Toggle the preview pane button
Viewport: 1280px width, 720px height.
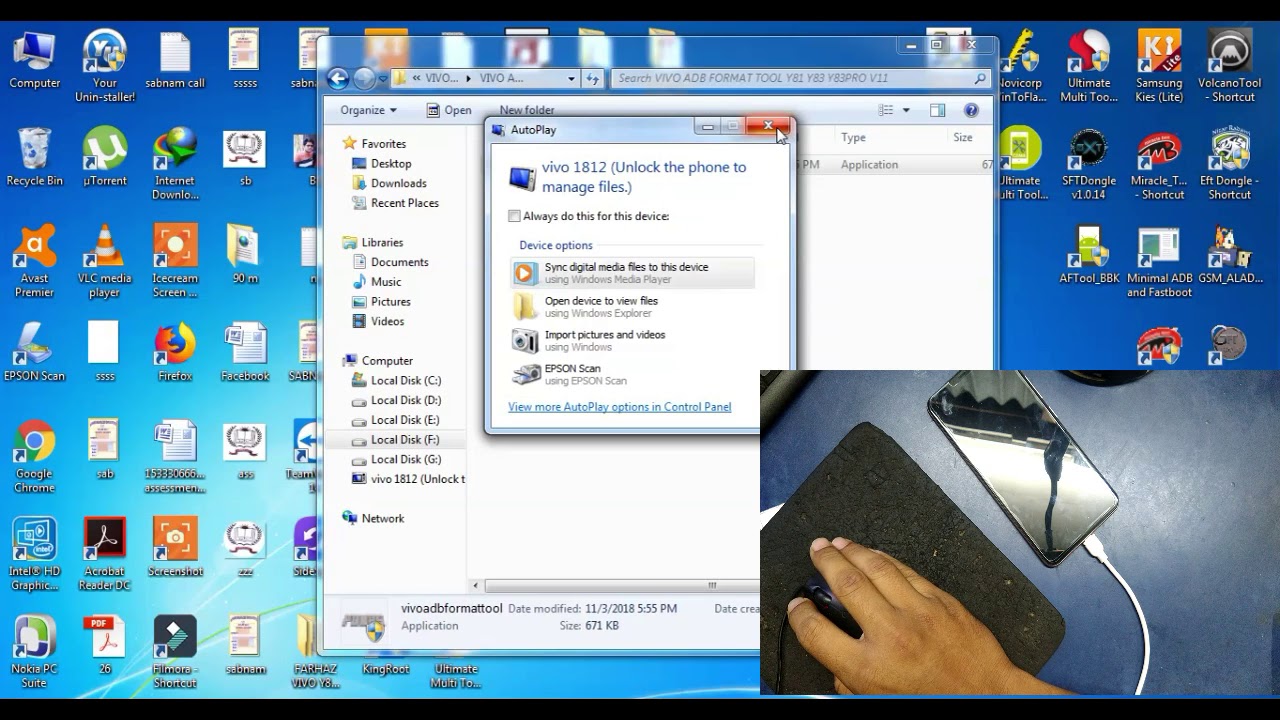[937, 110]
